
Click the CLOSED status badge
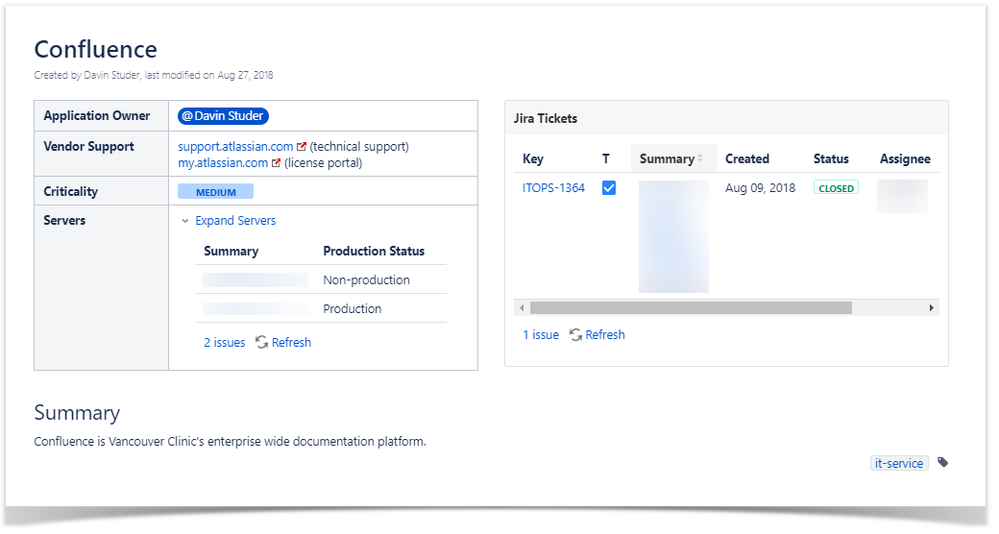(x=836, y=188)
